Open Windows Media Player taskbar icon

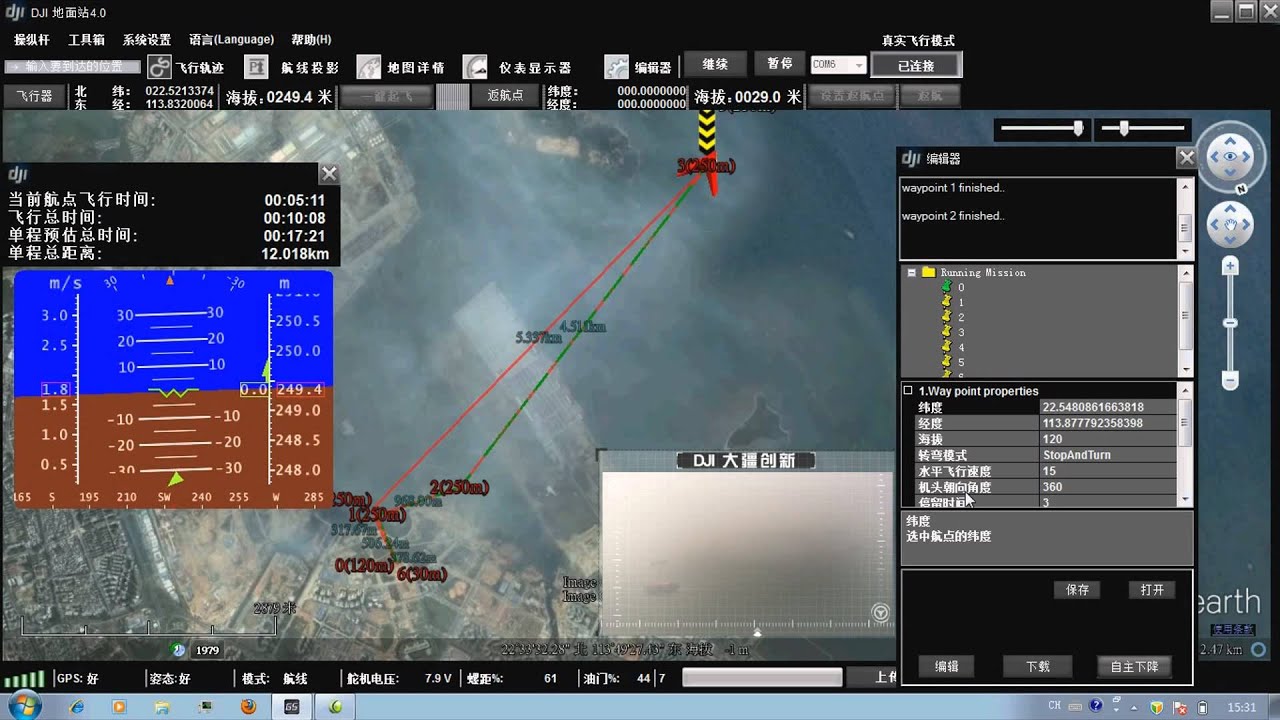120,706
